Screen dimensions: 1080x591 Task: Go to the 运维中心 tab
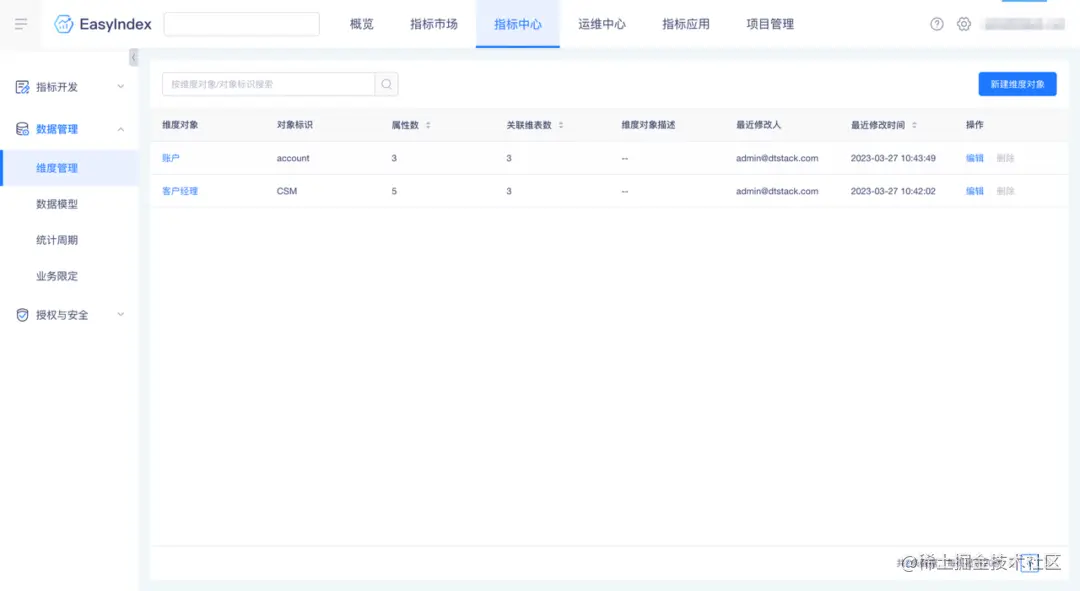(602, 24)
